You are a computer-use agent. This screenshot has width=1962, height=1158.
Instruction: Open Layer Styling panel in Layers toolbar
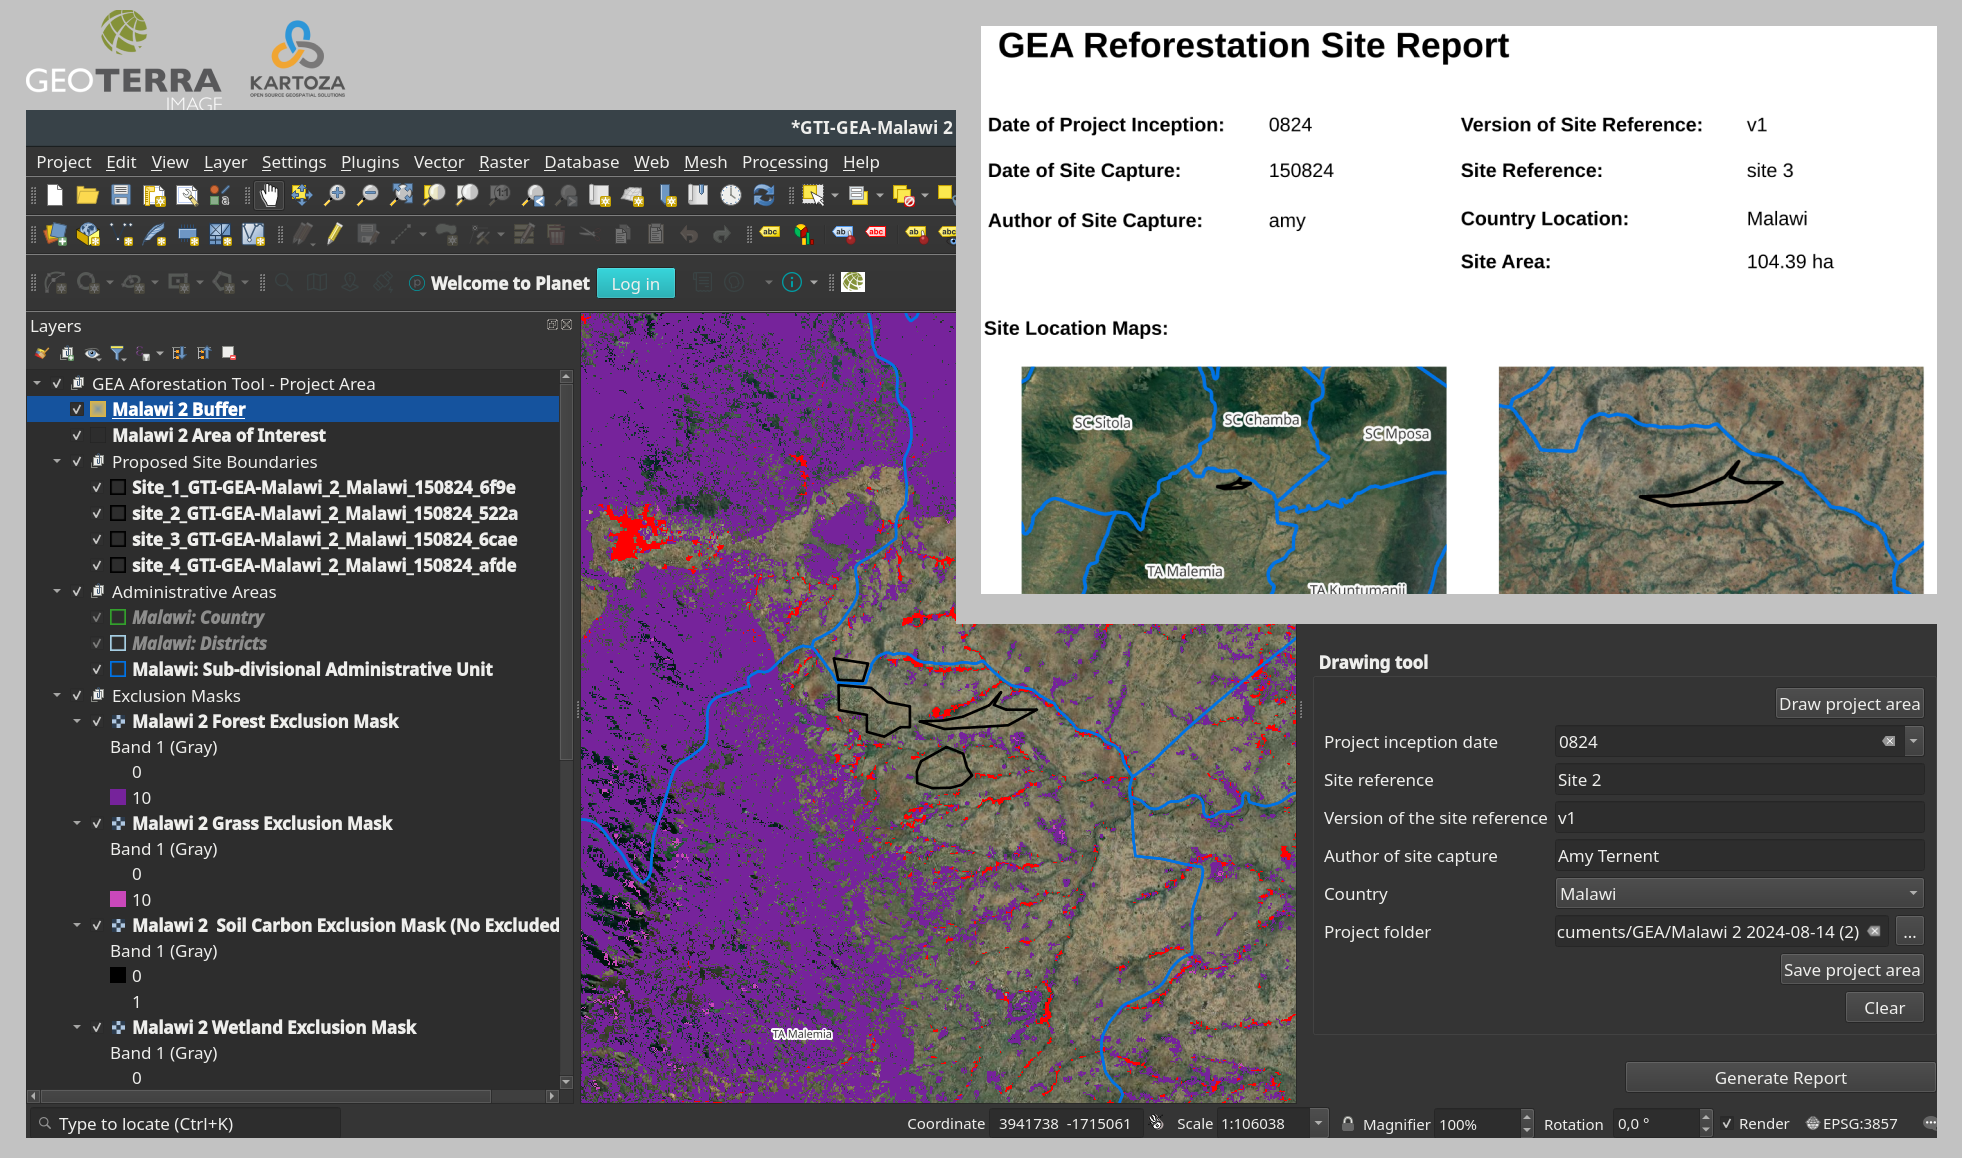click(x=42, y=353)
